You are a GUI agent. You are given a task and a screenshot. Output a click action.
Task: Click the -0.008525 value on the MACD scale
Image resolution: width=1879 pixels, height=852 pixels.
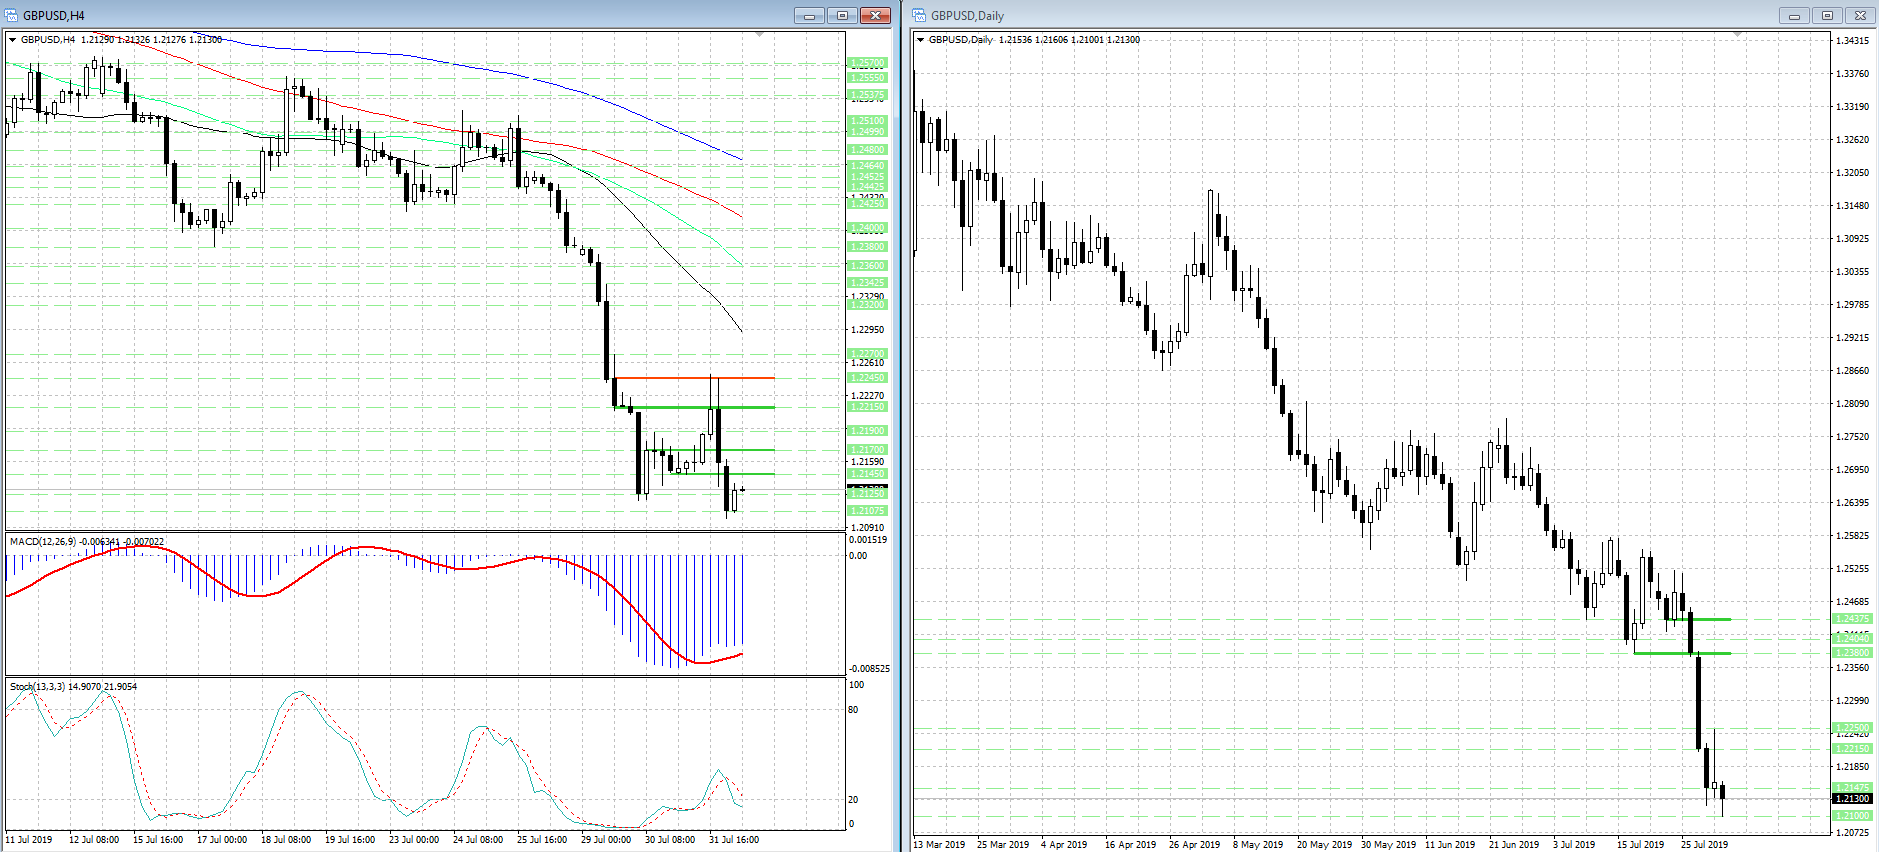(869, 669)
